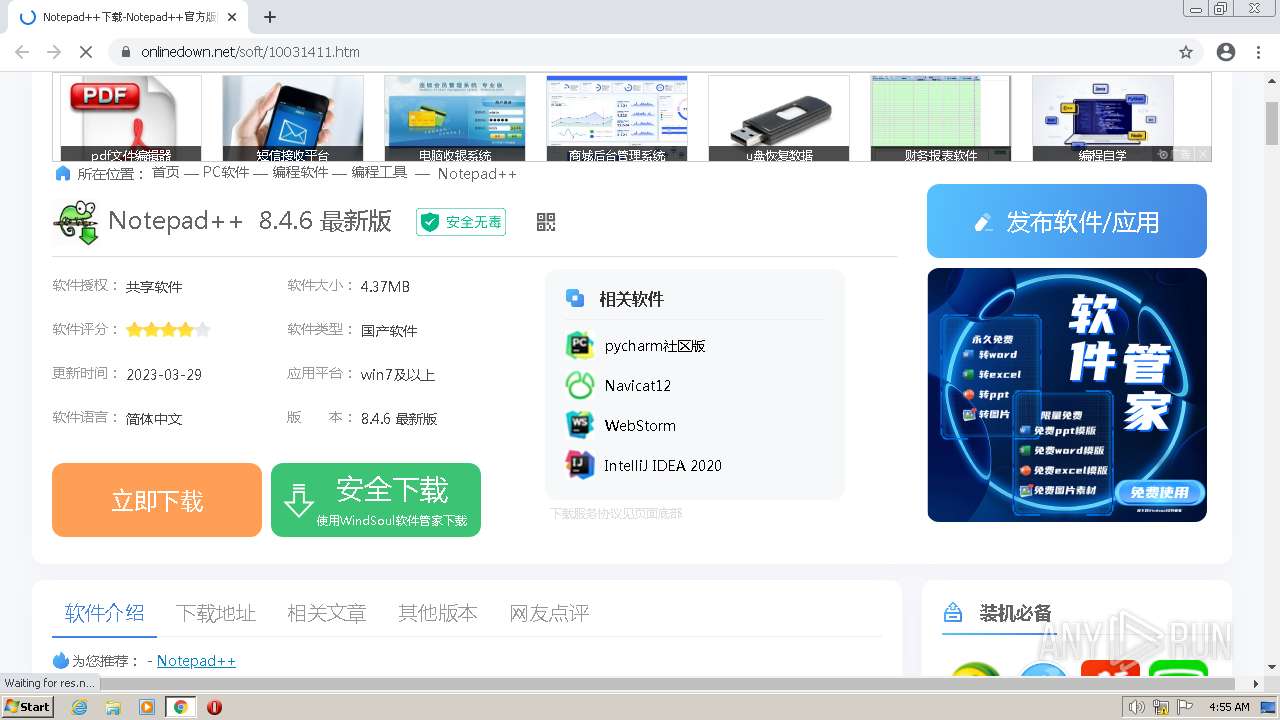Go to PC软件 breadcrumb link
Screen dimensions: 1280x720
pyautogui.click(x=226, y=172)
